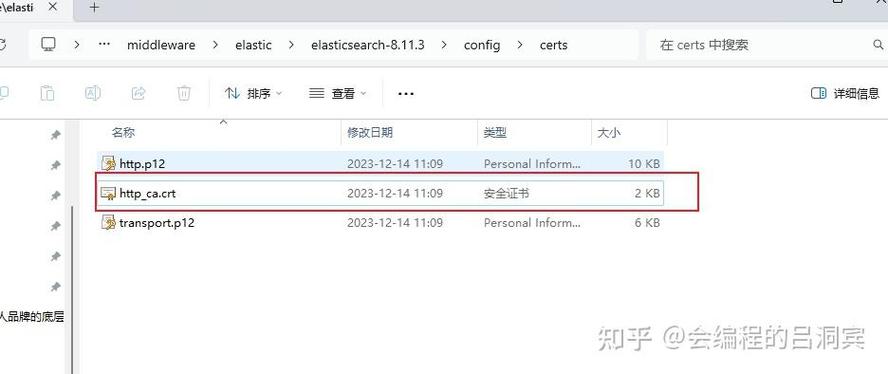
Task: Go to elasticsearch-8.11.3 in breadcrumb
Action: (368, 45)
